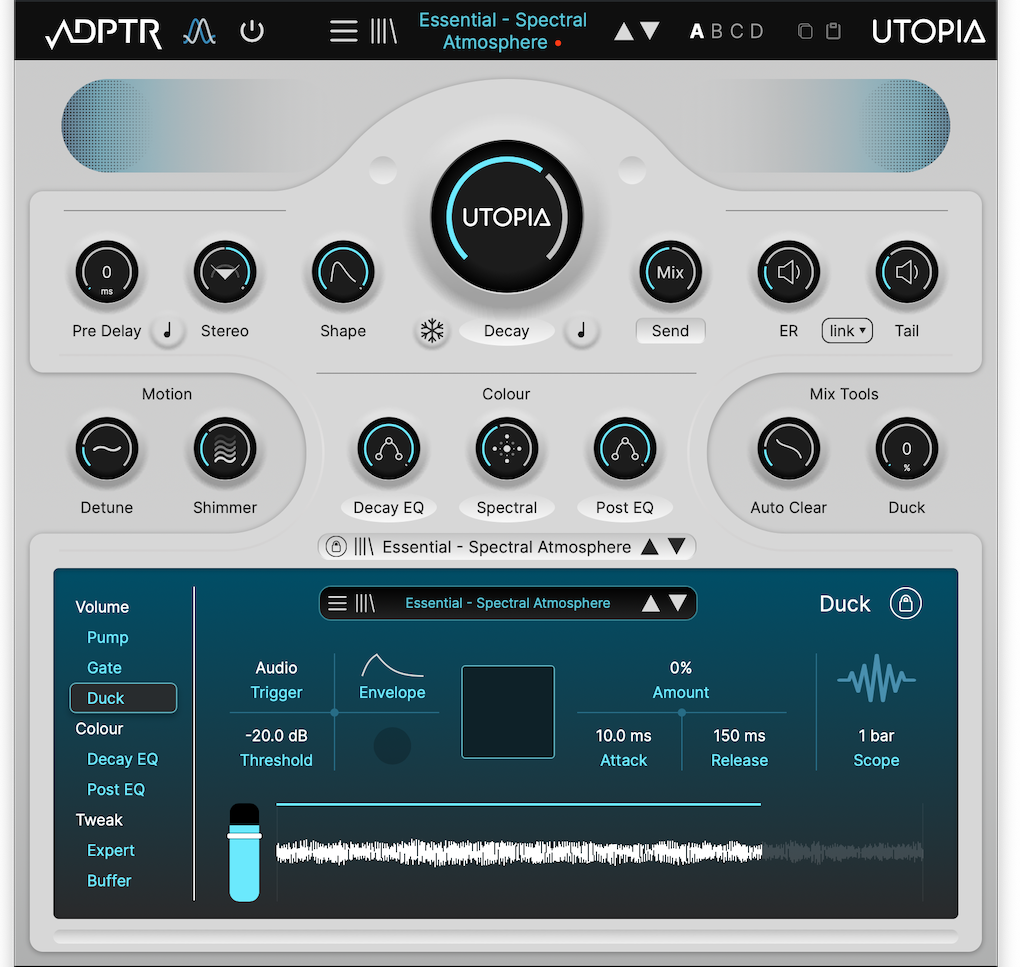1024x967 pixels.
Task: Open Duck panel preset name dropdown
Action: click(x=507, y=603)
